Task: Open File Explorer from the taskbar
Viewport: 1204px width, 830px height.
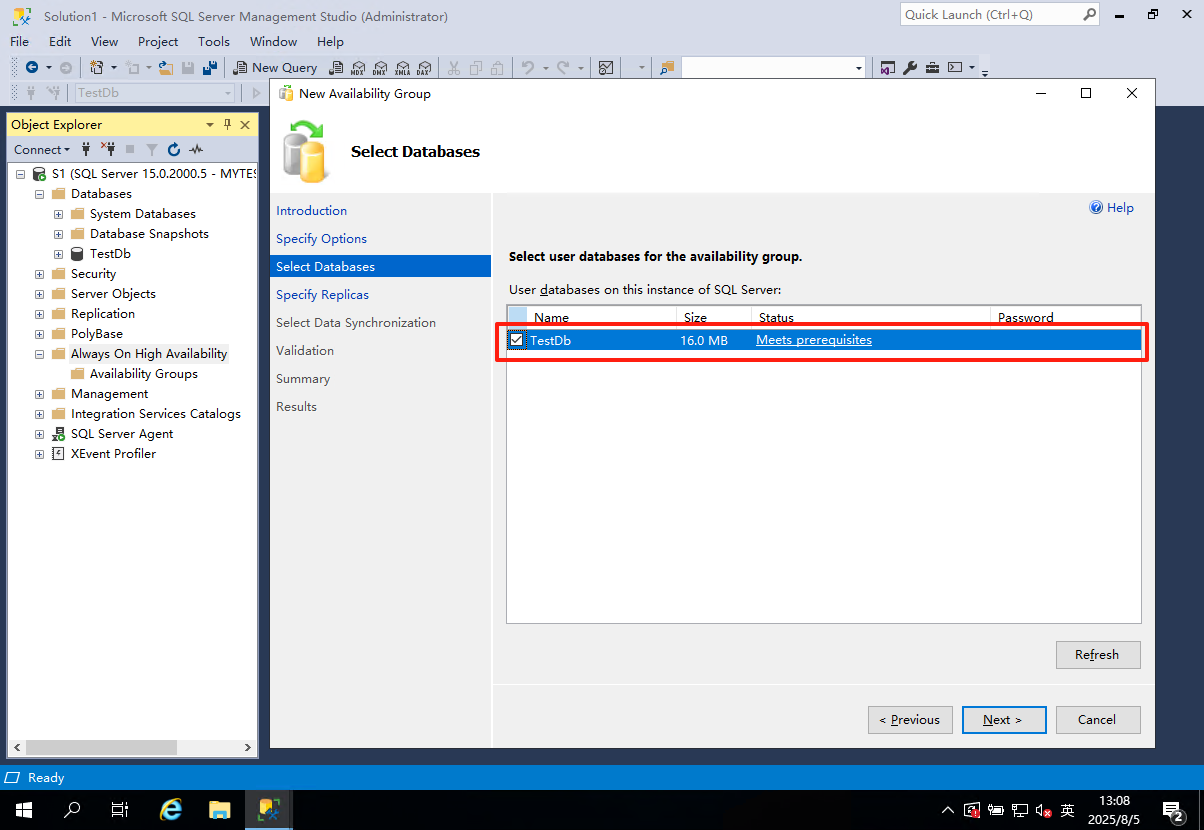Action: point(220,810)
